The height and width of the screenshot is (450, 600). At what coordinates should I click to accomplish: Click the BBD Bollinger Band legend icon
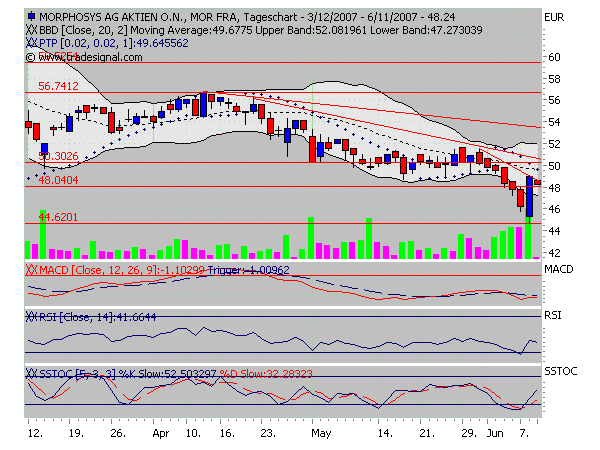point(31,31)
